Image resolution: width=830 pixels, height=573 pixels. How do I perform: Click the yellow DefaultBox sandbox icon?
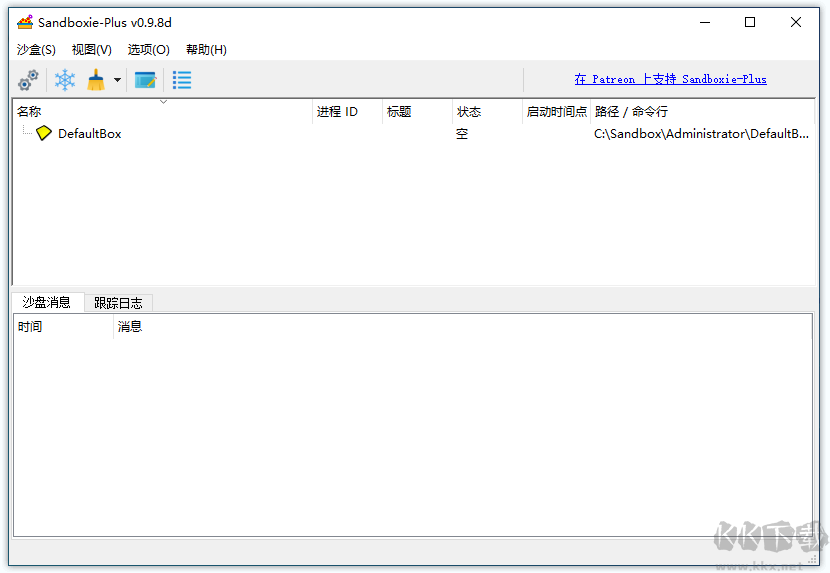[x=44, y=133]
